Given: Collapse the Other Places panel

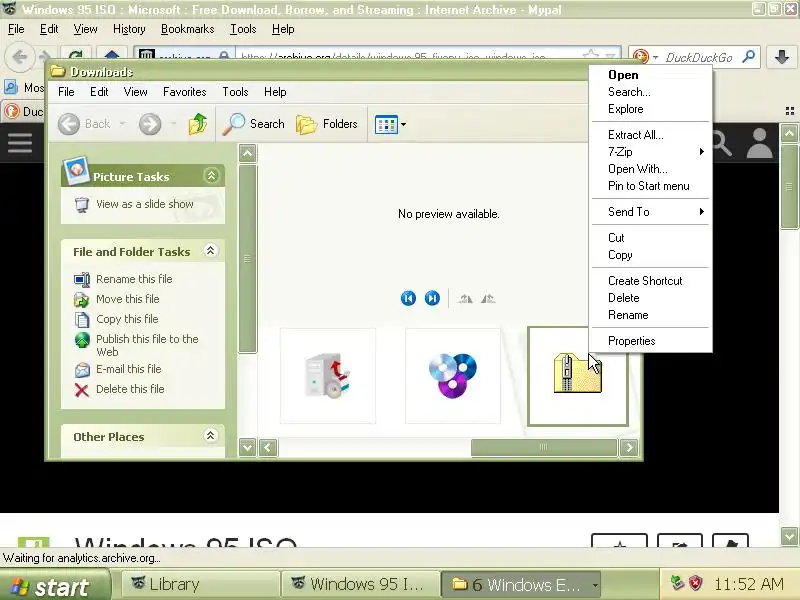Looking at the screenshot, I should pos(210,435).
